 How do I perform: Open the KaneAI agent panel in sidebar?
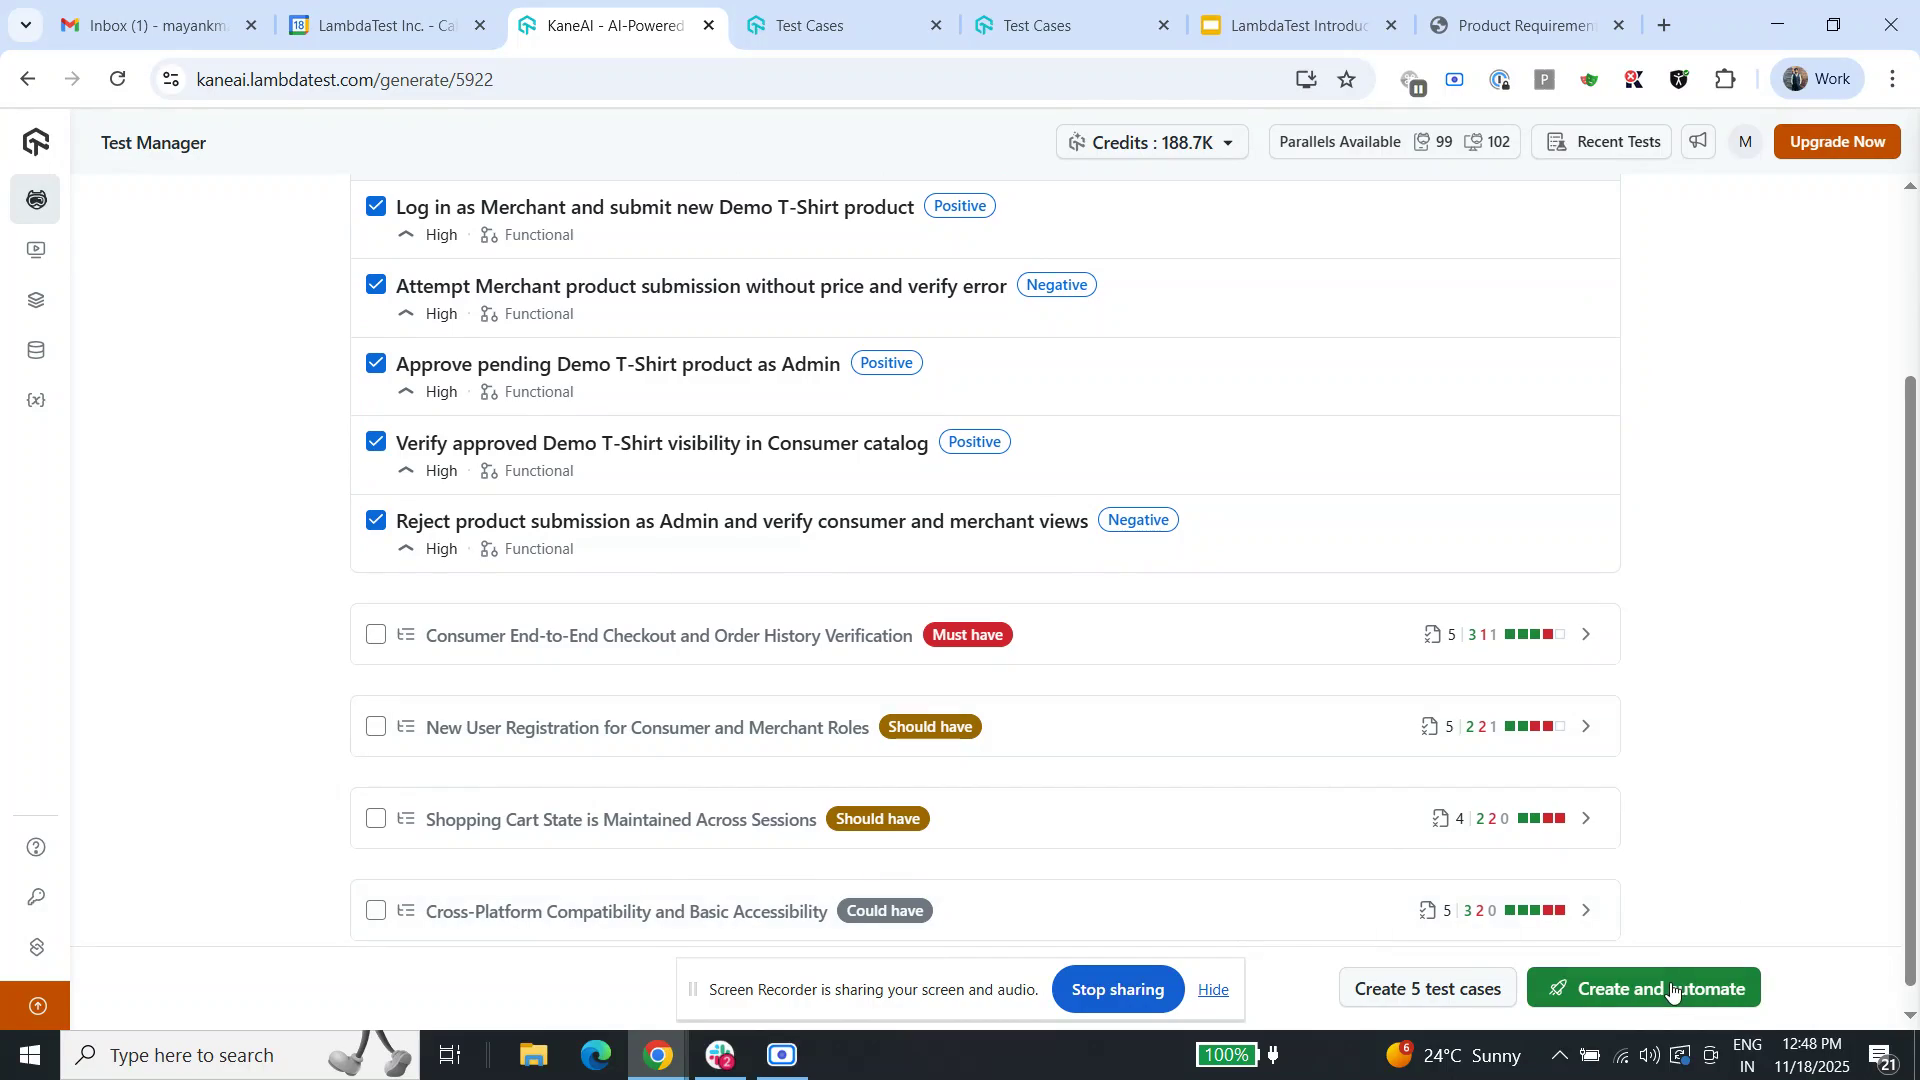(36, 199)
